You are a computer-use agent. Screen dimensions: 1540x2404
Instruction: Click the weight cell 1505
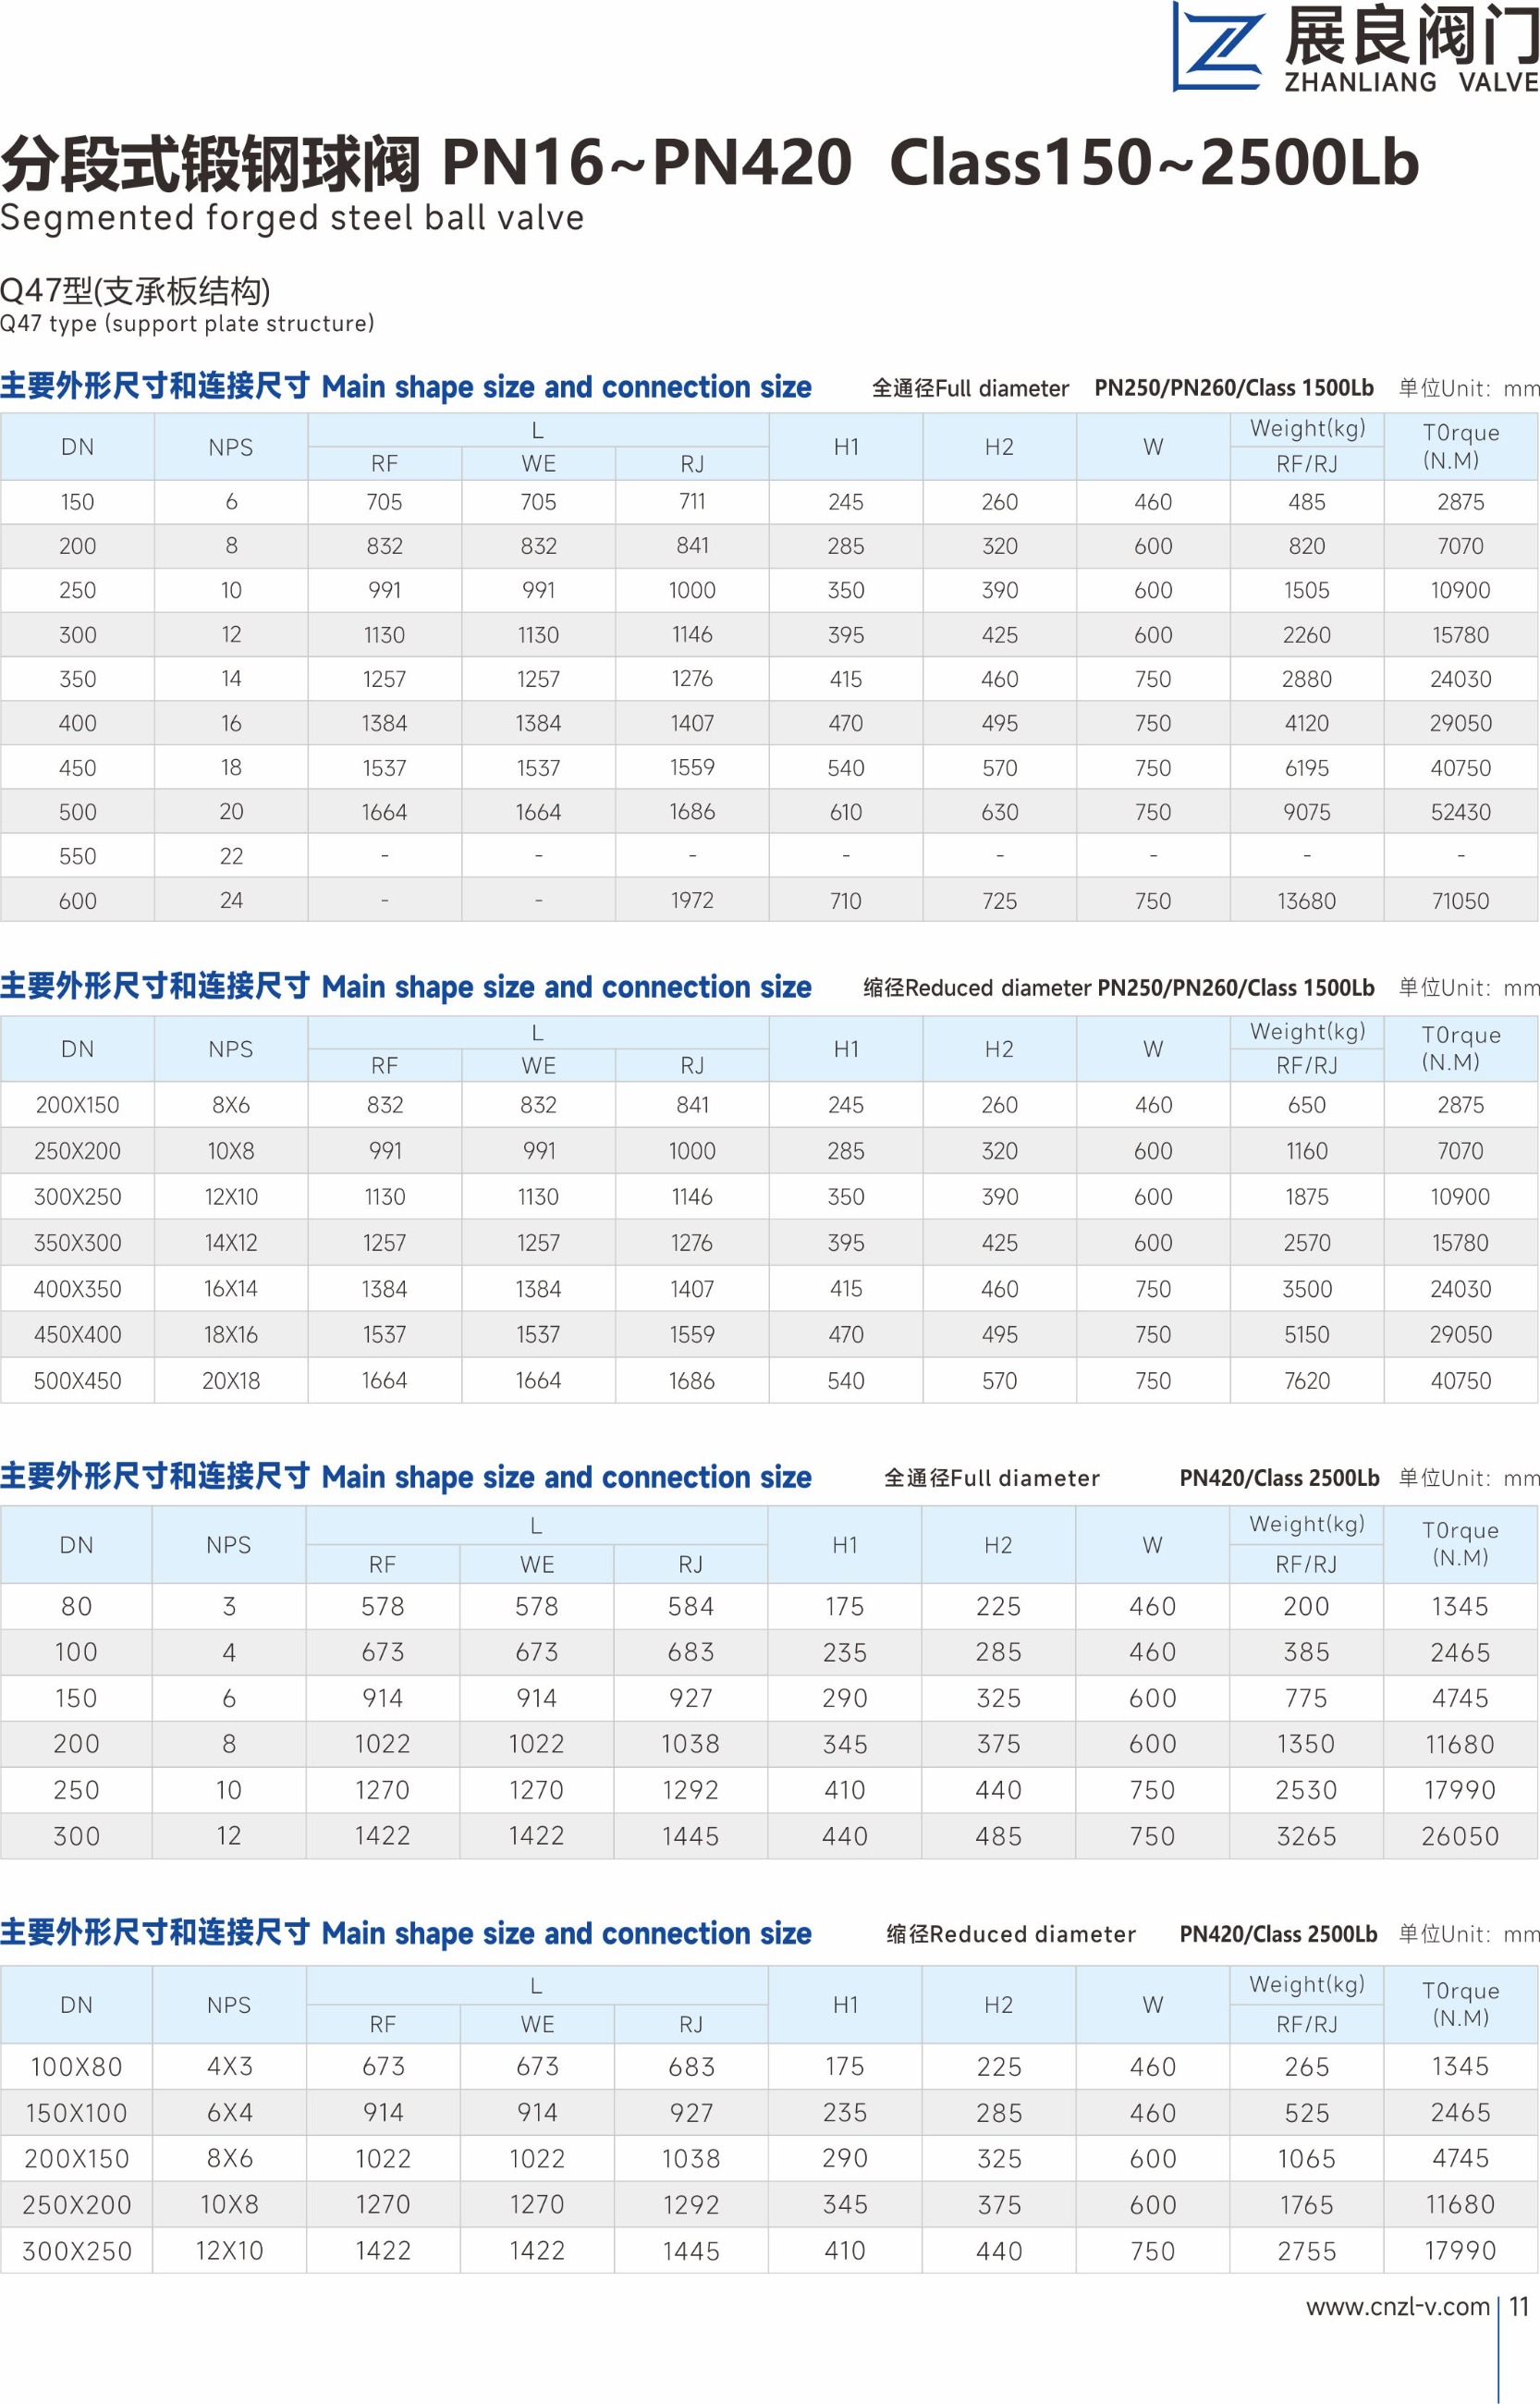[1306, 590]
